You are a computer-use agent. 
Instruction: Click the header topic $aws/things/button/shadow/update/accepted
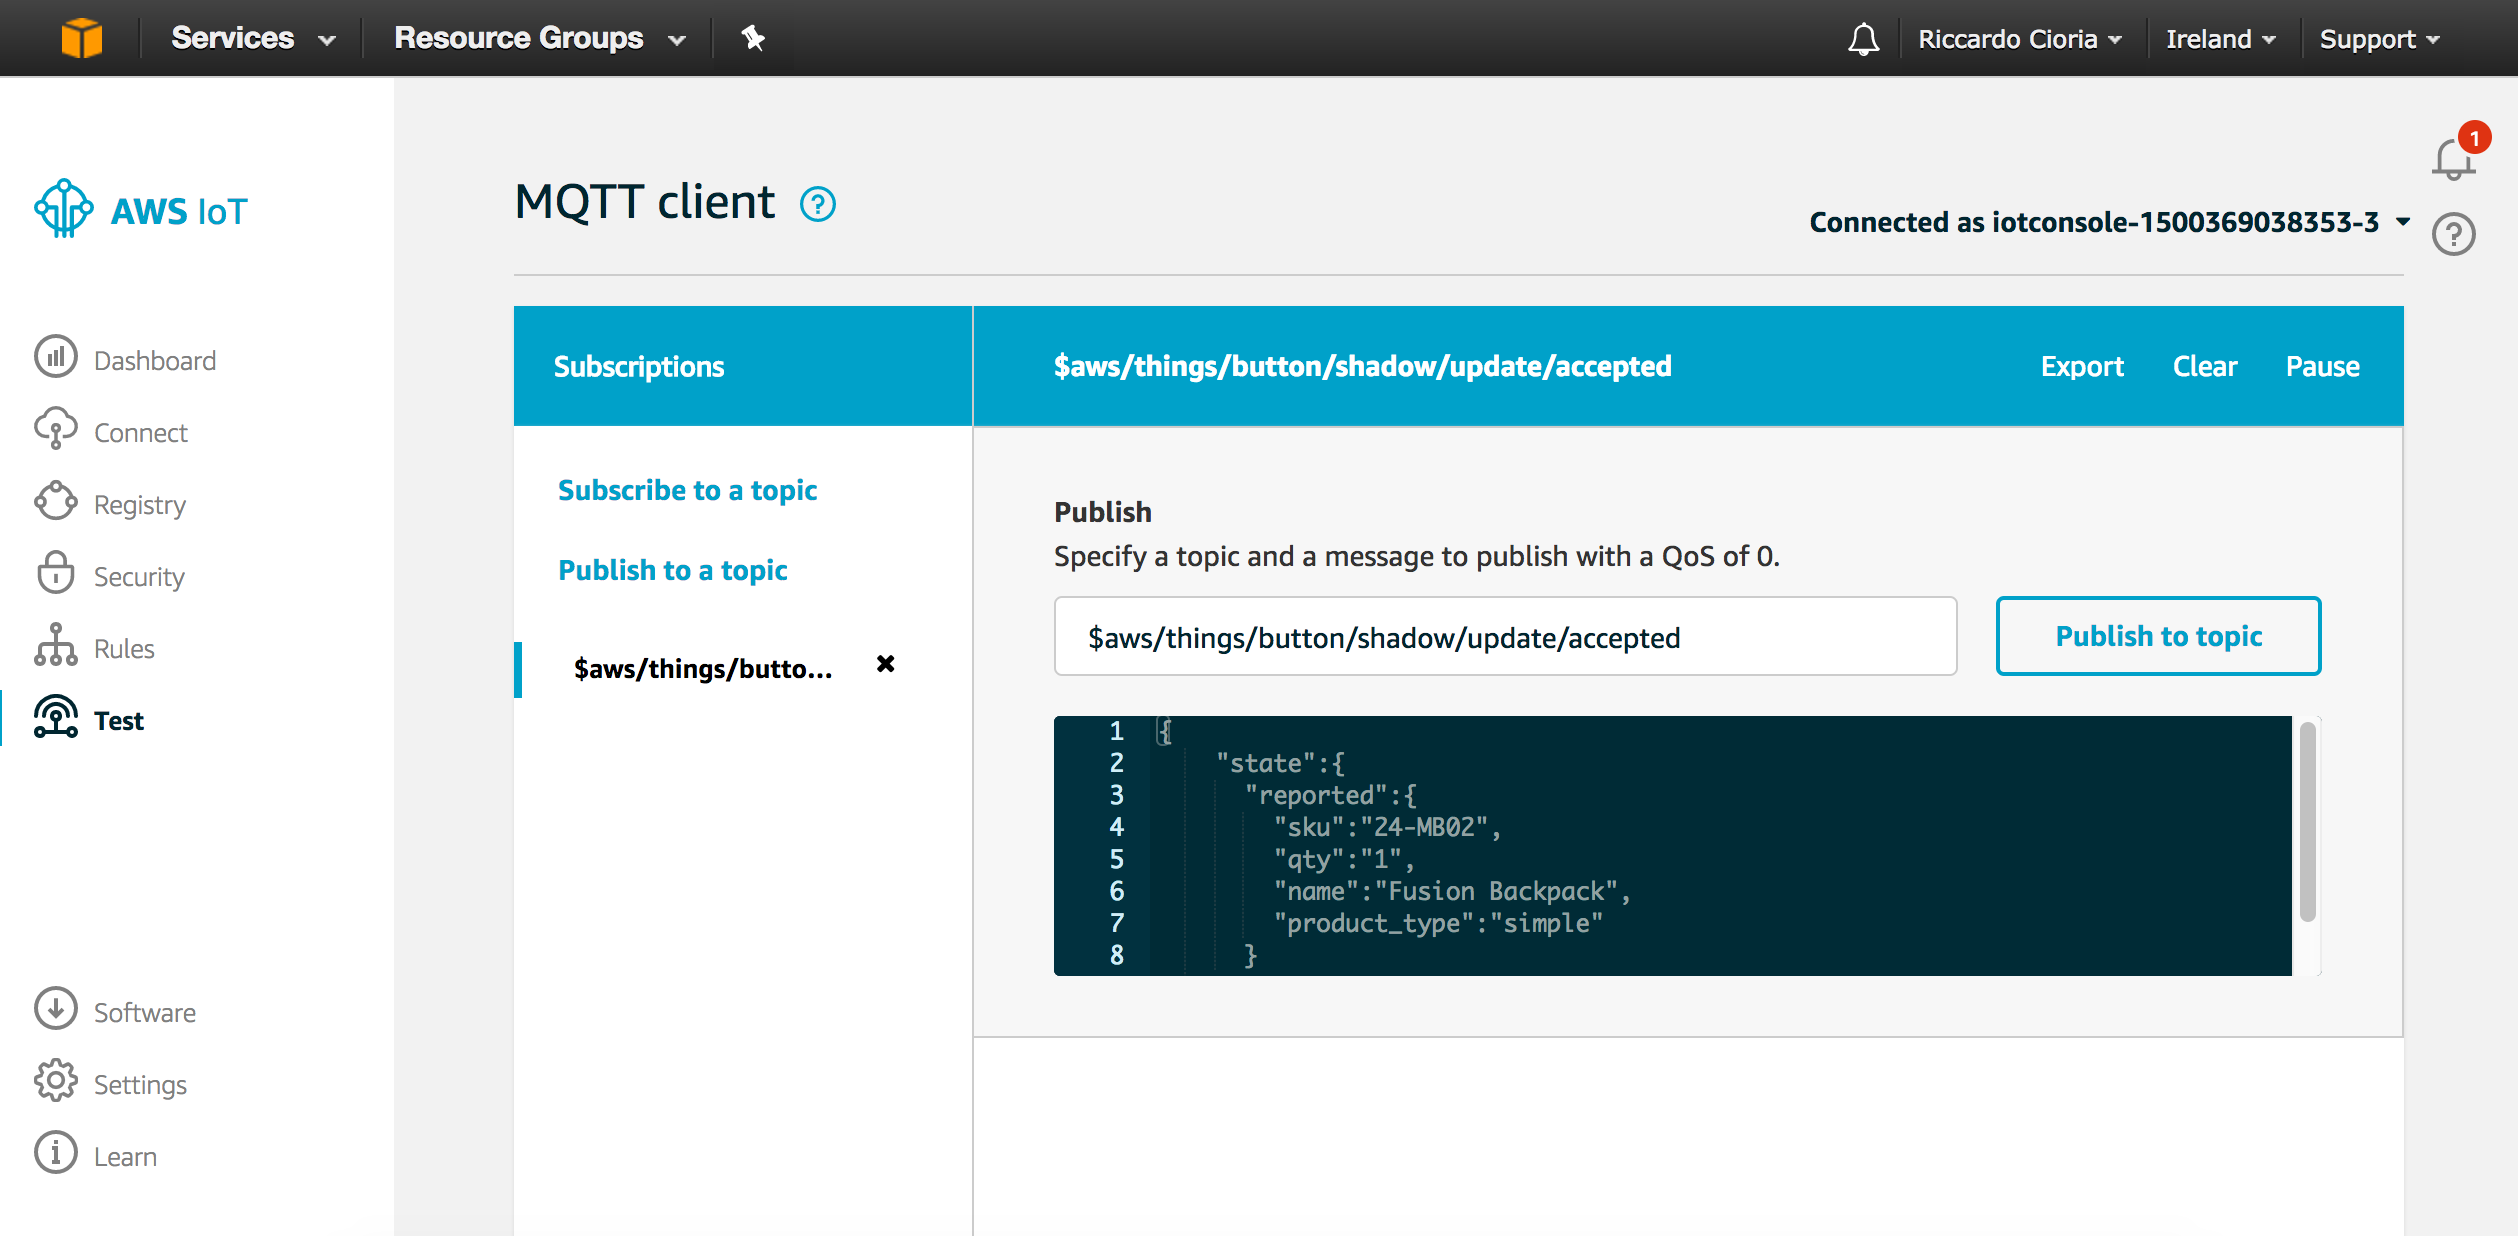click(1362, 366)
